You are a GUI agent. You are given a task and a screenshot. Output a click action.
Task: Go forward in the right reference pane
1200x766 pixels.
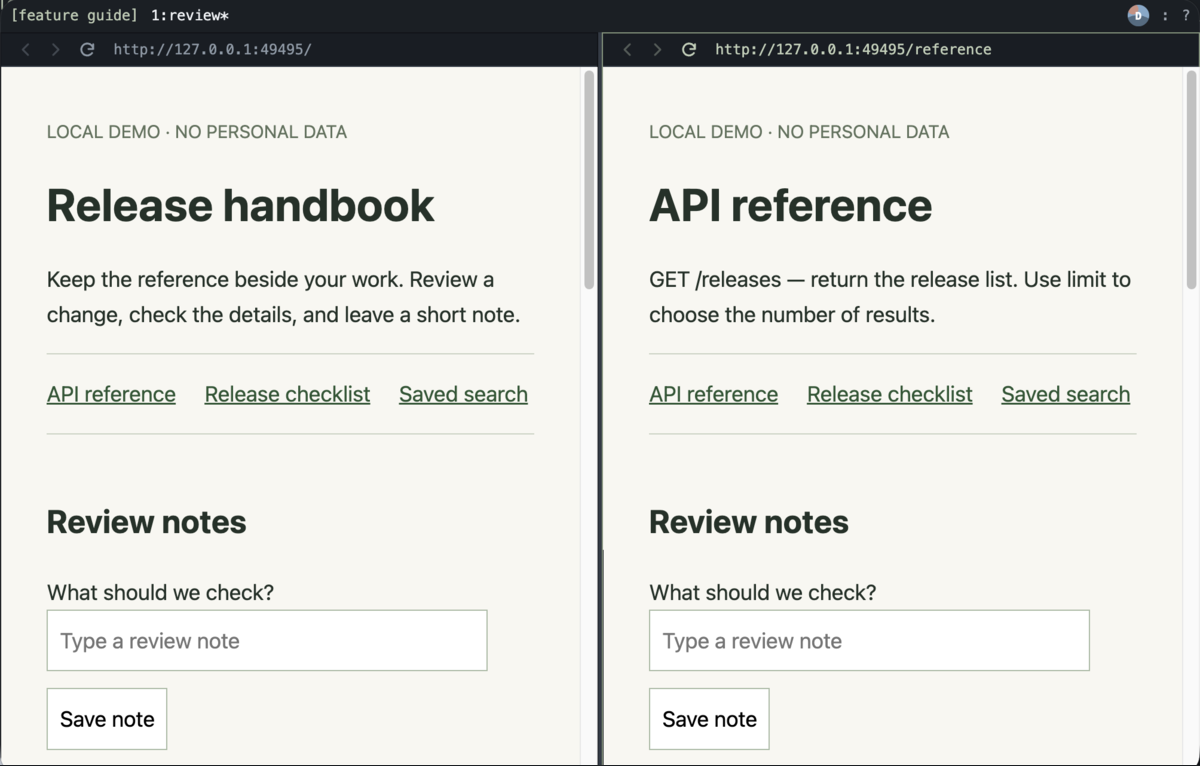click(x=657, y=49)
